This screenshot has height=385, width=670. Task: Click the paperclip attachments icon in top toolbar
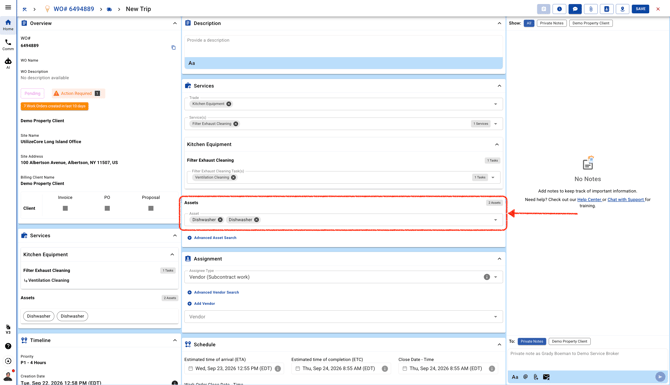pos(591,9)
